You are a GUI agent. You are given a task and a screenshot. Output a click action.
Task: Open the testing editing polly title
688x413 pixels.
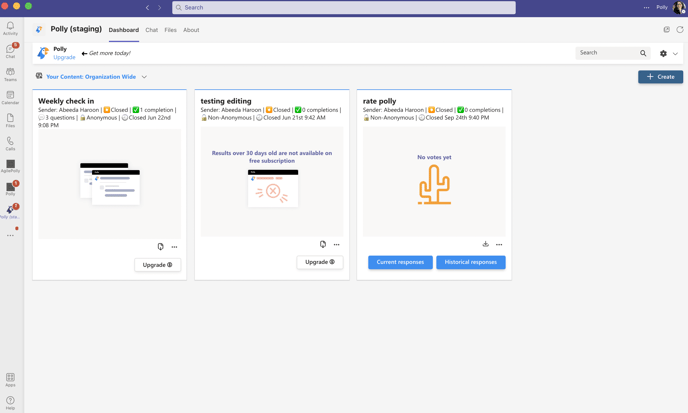click(x=226, y=101)
